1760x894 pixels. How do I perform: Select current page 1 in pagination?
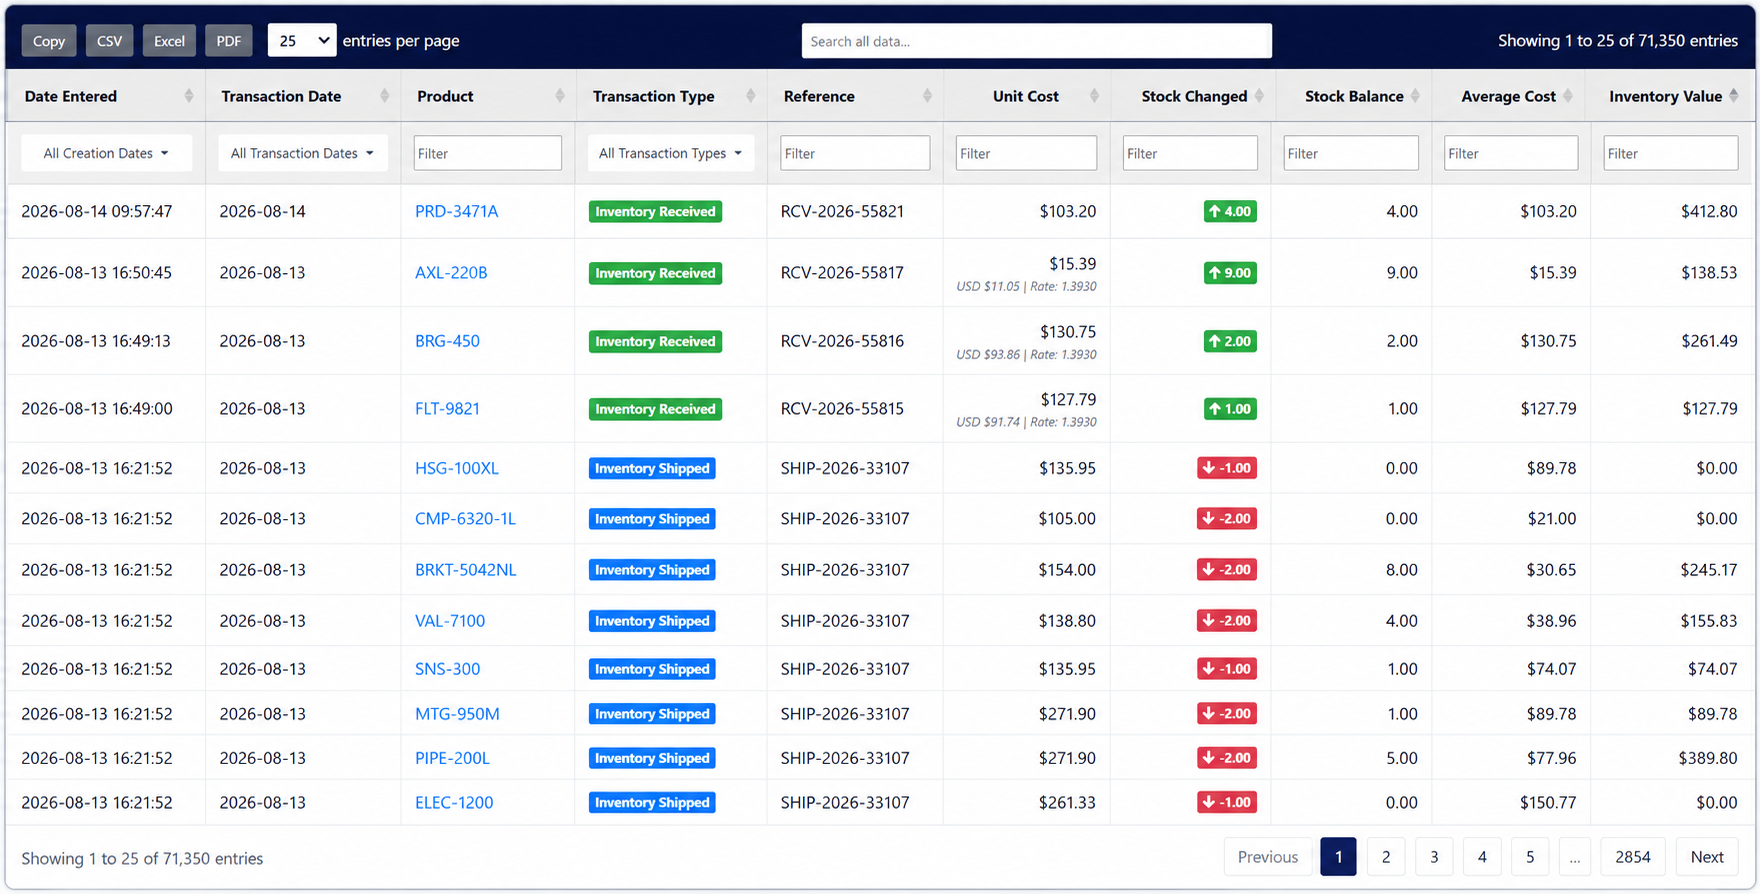pyautogui.click(x=1338, y=857)
